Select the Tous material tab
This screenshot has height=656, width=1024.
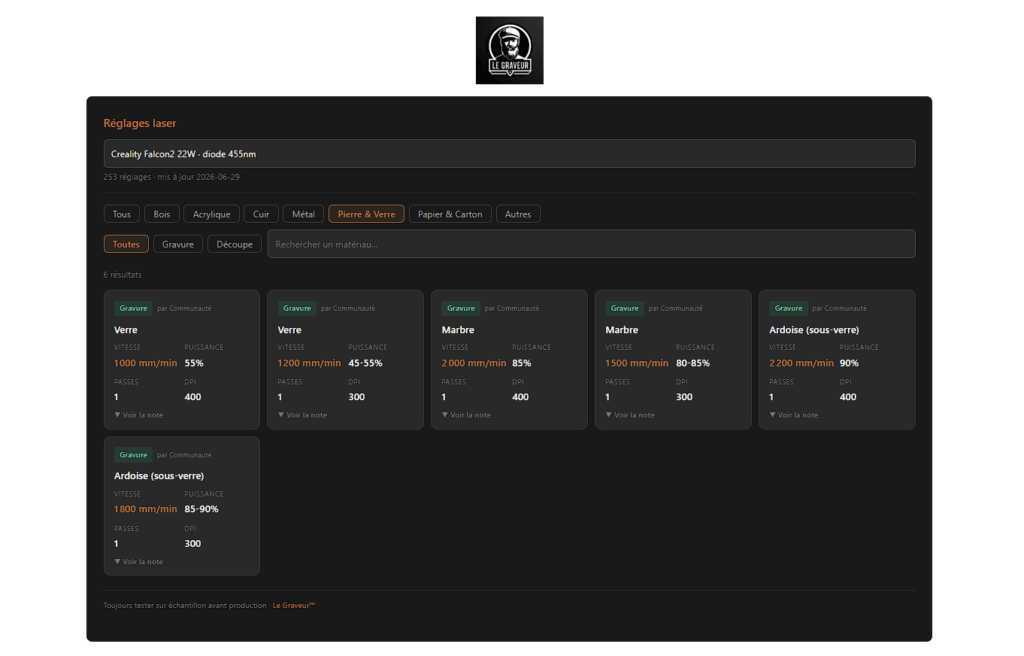[x=121, y=214]
